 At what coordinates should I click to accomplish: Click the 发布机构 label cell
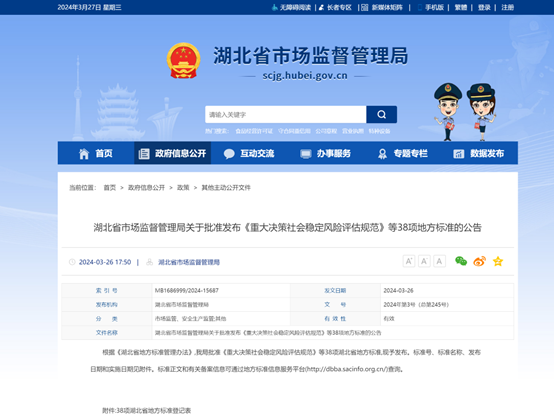tap(107, 305)
